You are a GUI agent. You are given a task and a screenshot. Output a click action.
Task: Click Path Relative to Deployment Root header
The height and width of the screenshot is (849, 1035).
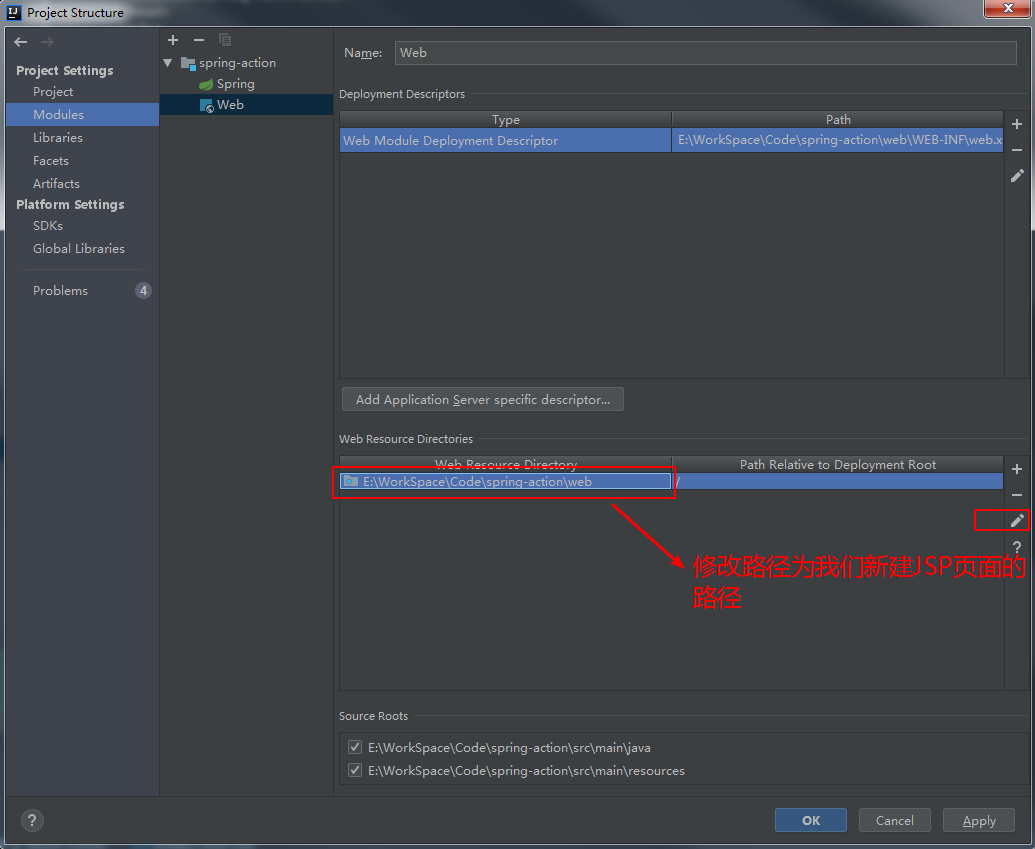pos(838,464)
